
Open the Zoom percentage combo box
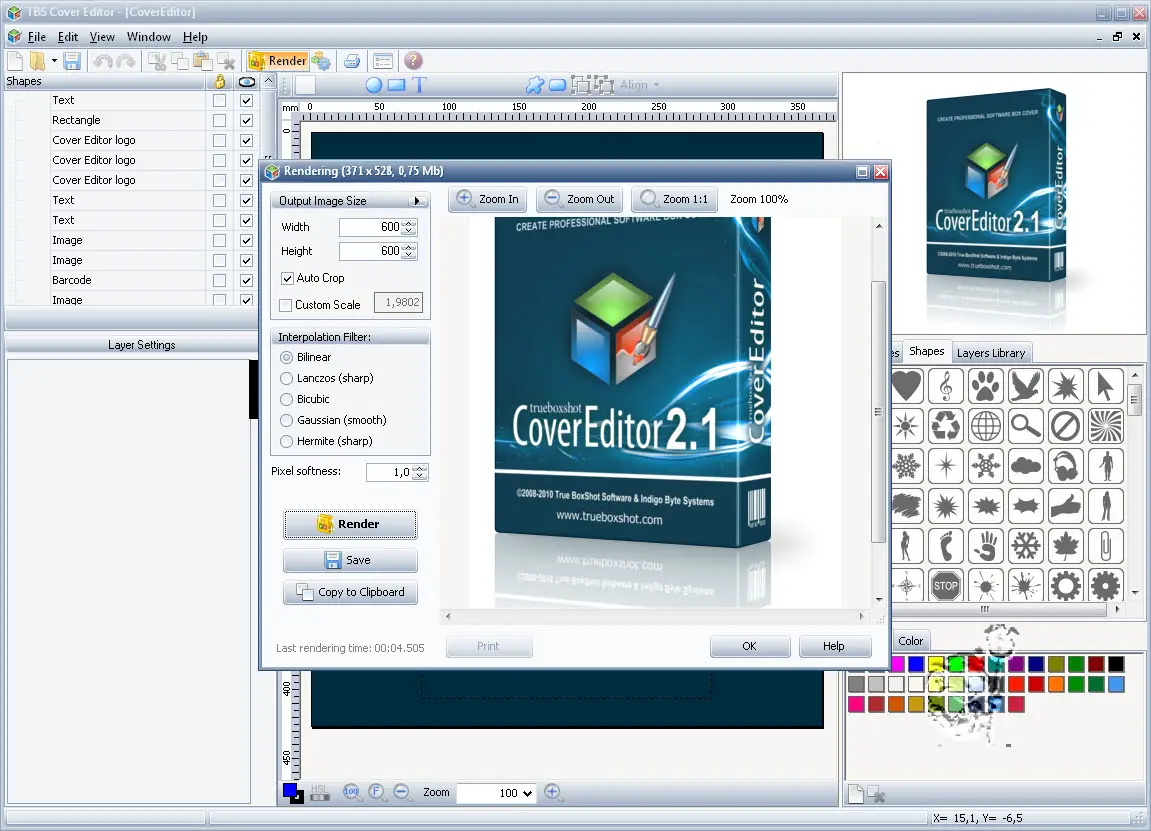click(497, 793)
